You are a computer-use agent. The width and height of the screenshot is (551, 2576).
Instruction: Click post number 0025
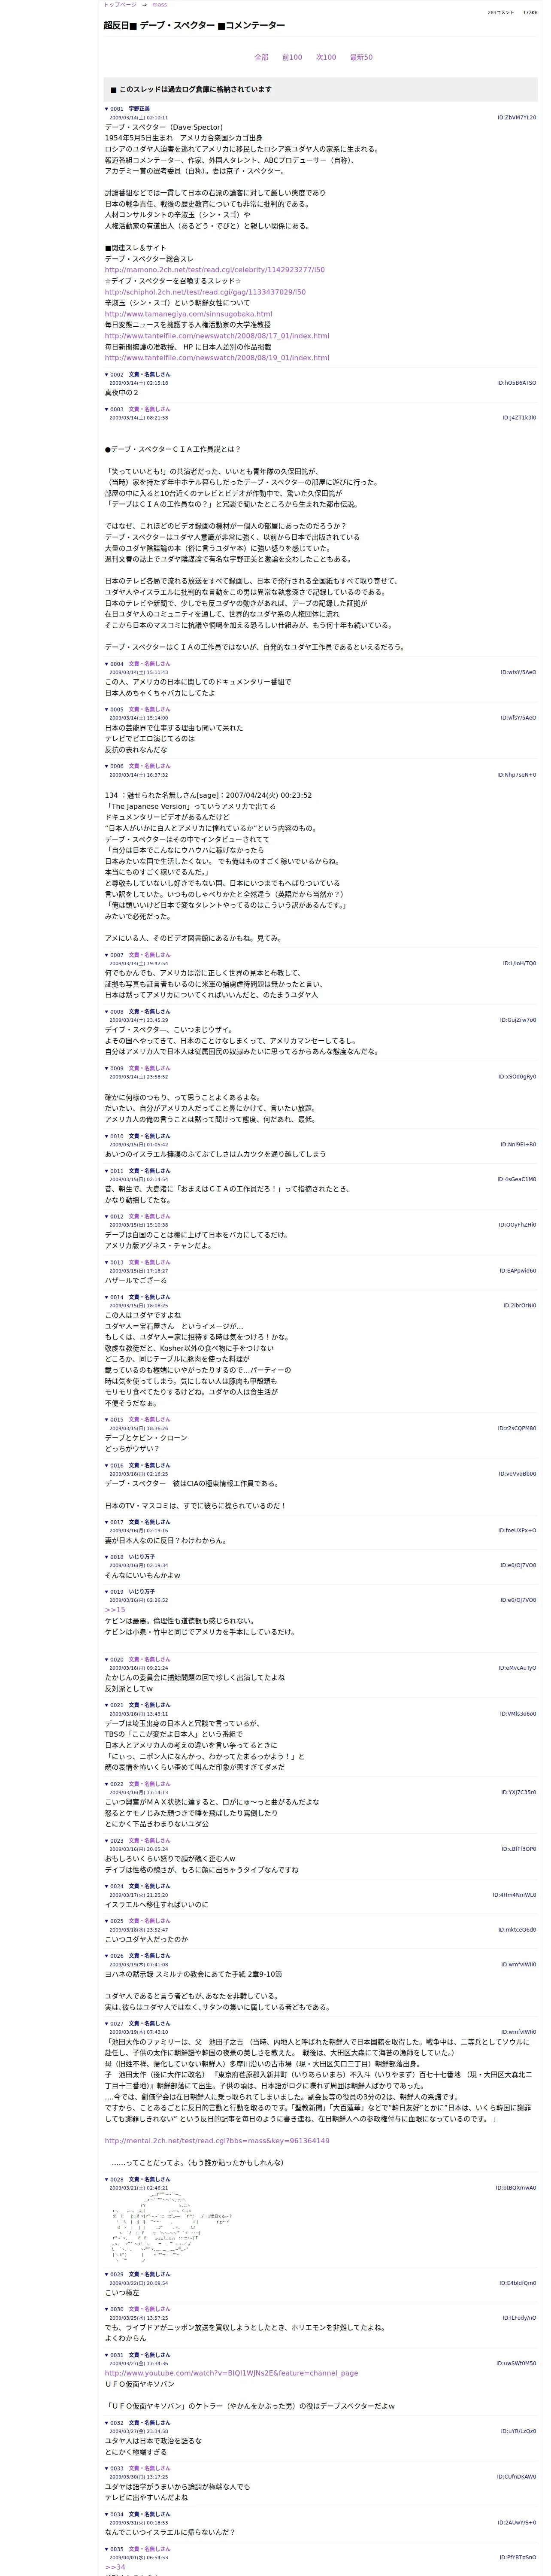[x=117, y=1921]
